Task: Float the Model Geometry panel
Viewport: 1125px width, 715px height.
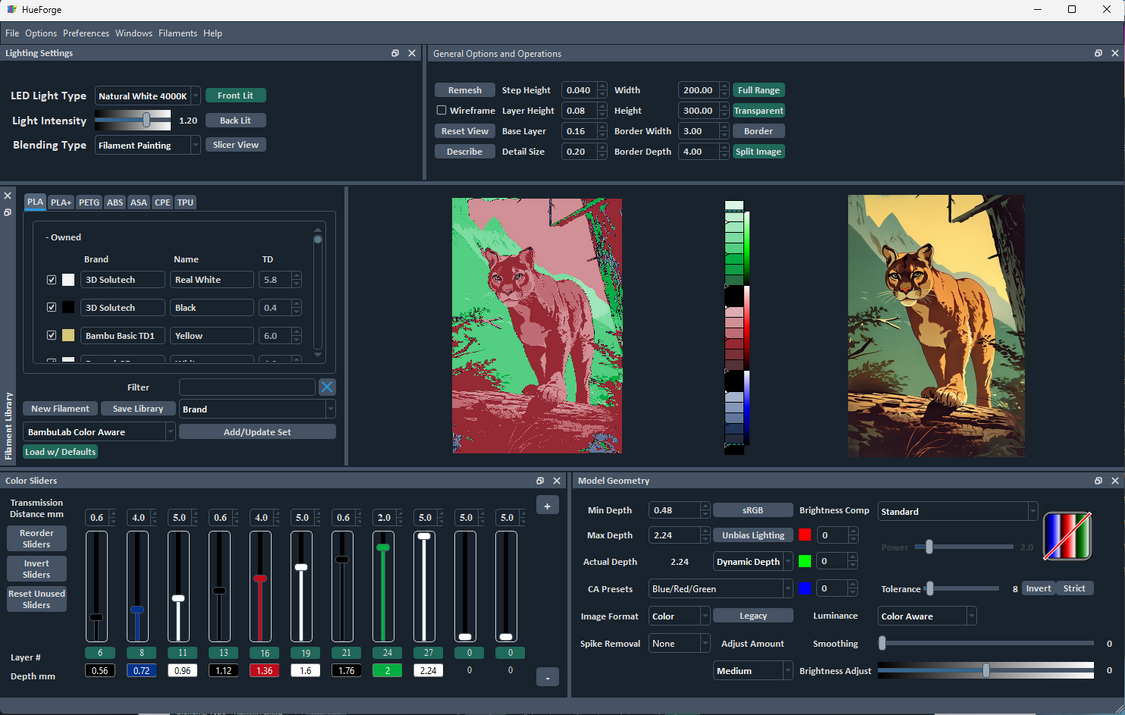Action: tap(1098, 480)
